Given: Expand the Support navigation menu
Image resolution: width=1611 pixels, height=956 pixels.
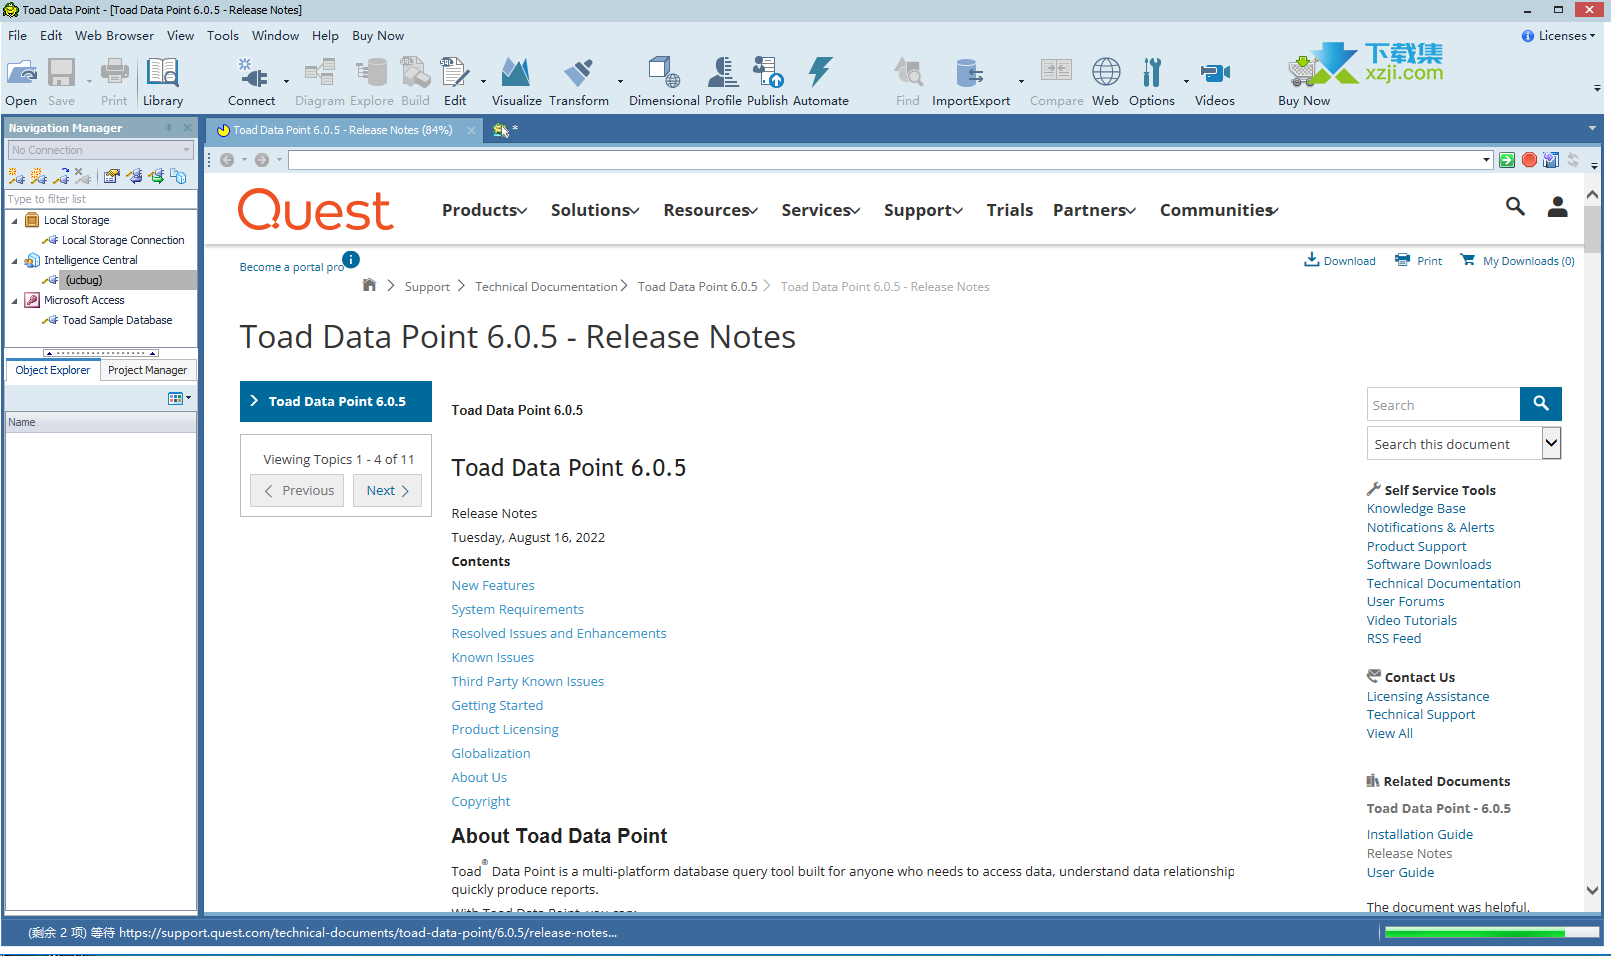Looking at the screenshot, I should pos(923,210).
